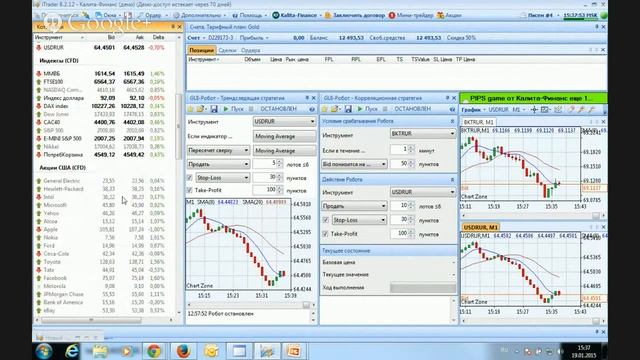Image resolution: width=640 pixels, height=360 pixels.
Task: Pin the accounts panel
Action: (x=597, y=27)
